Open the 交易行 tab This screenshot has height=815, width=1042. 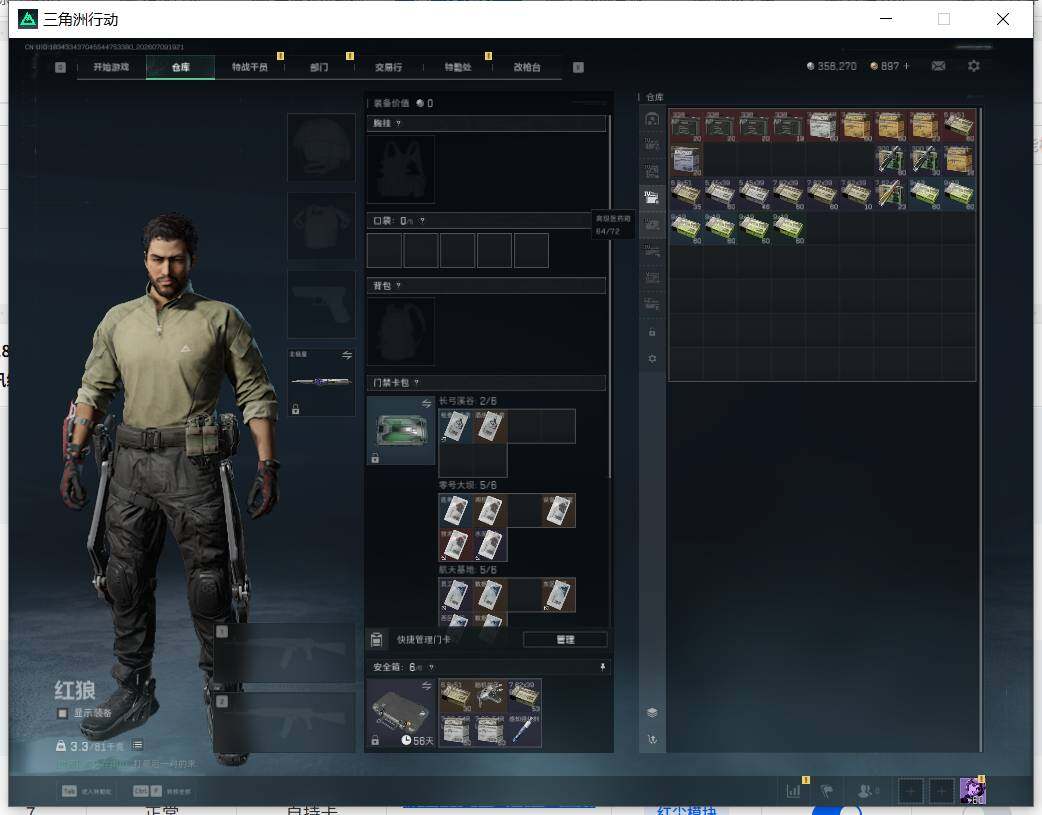388,67
